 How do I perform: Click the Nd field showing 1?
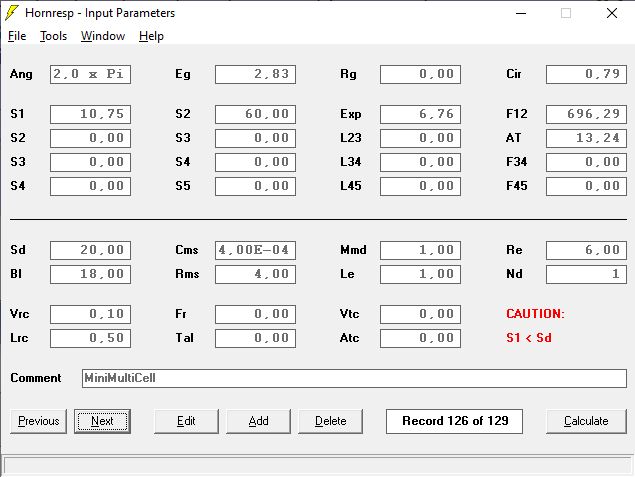coord(586,274)
